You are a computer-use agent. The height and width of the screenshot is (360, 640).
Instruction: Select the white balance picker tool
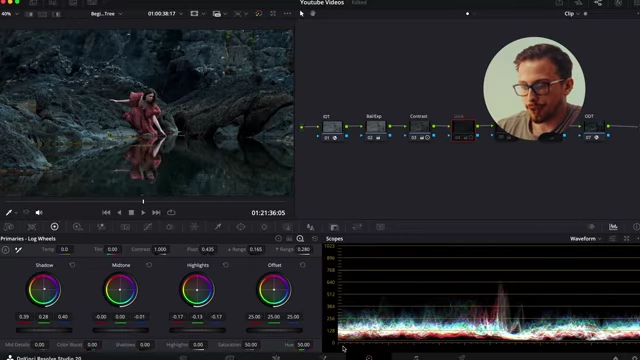click(x=18, y=249)
